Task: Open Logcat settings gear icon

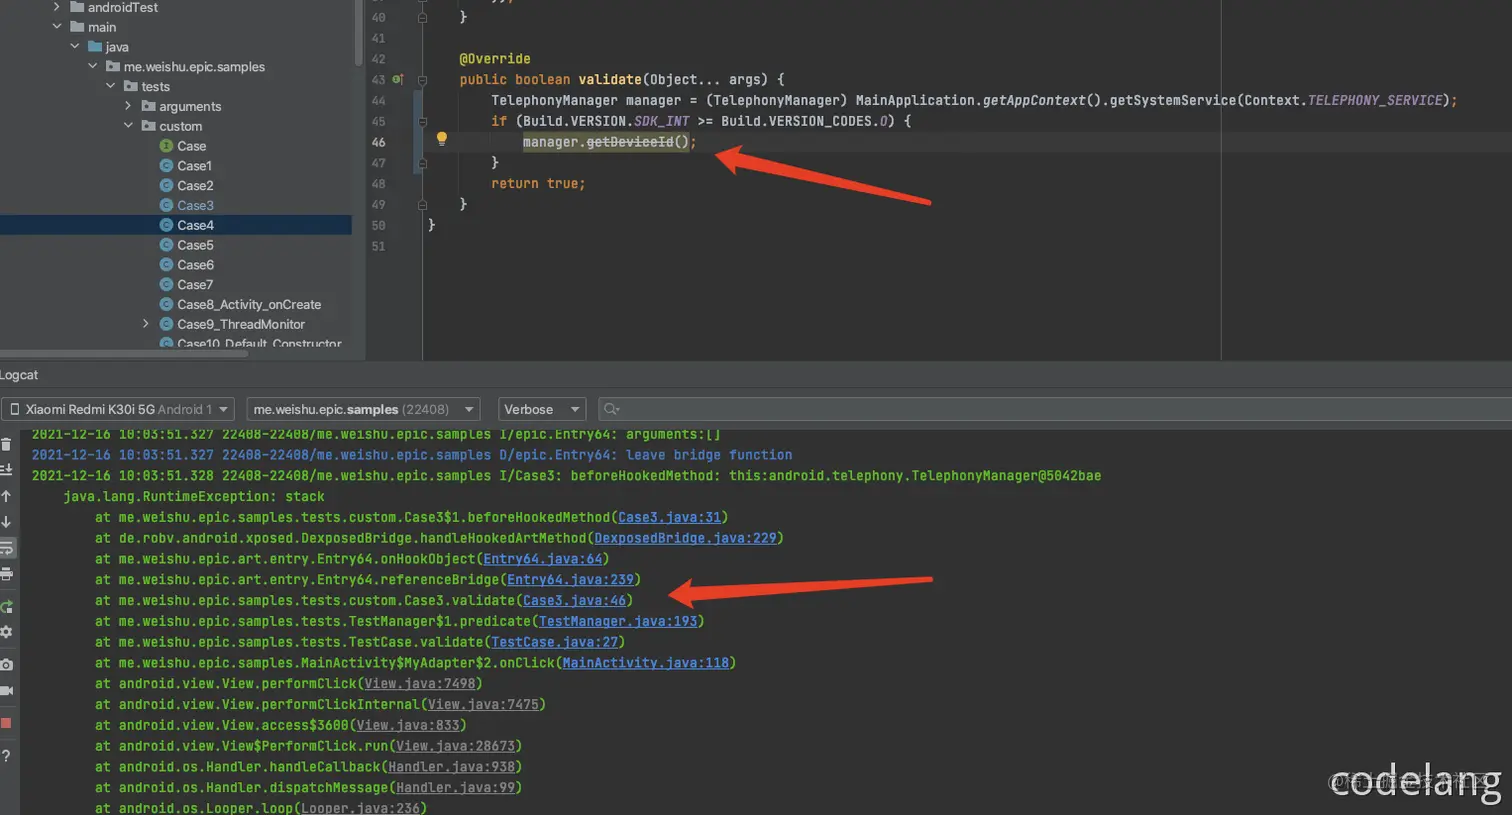Action: 6,632
